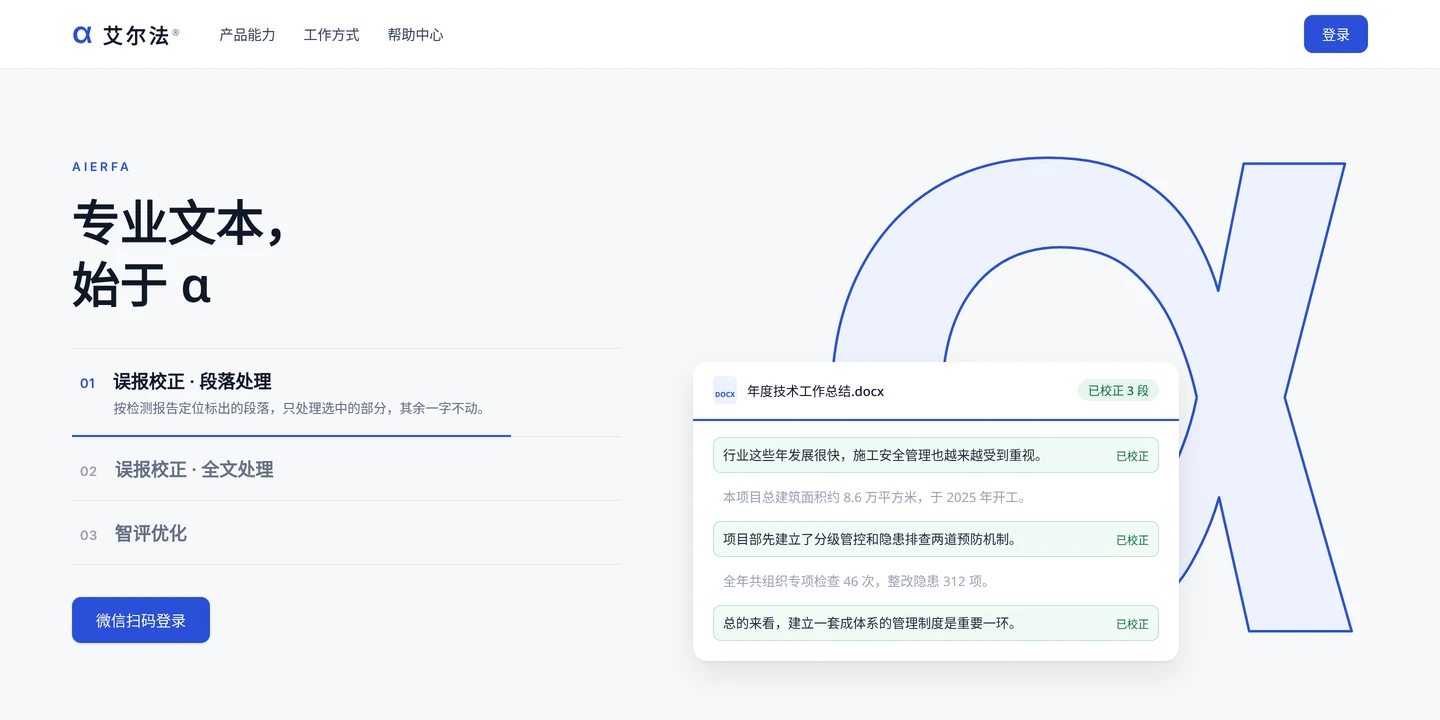Image resolution: width=1440 pixels, height=720 pixels.
Task: Click the 已校正 3 段 status badge
Action: pyautogui.click(x=1118, y=390)
